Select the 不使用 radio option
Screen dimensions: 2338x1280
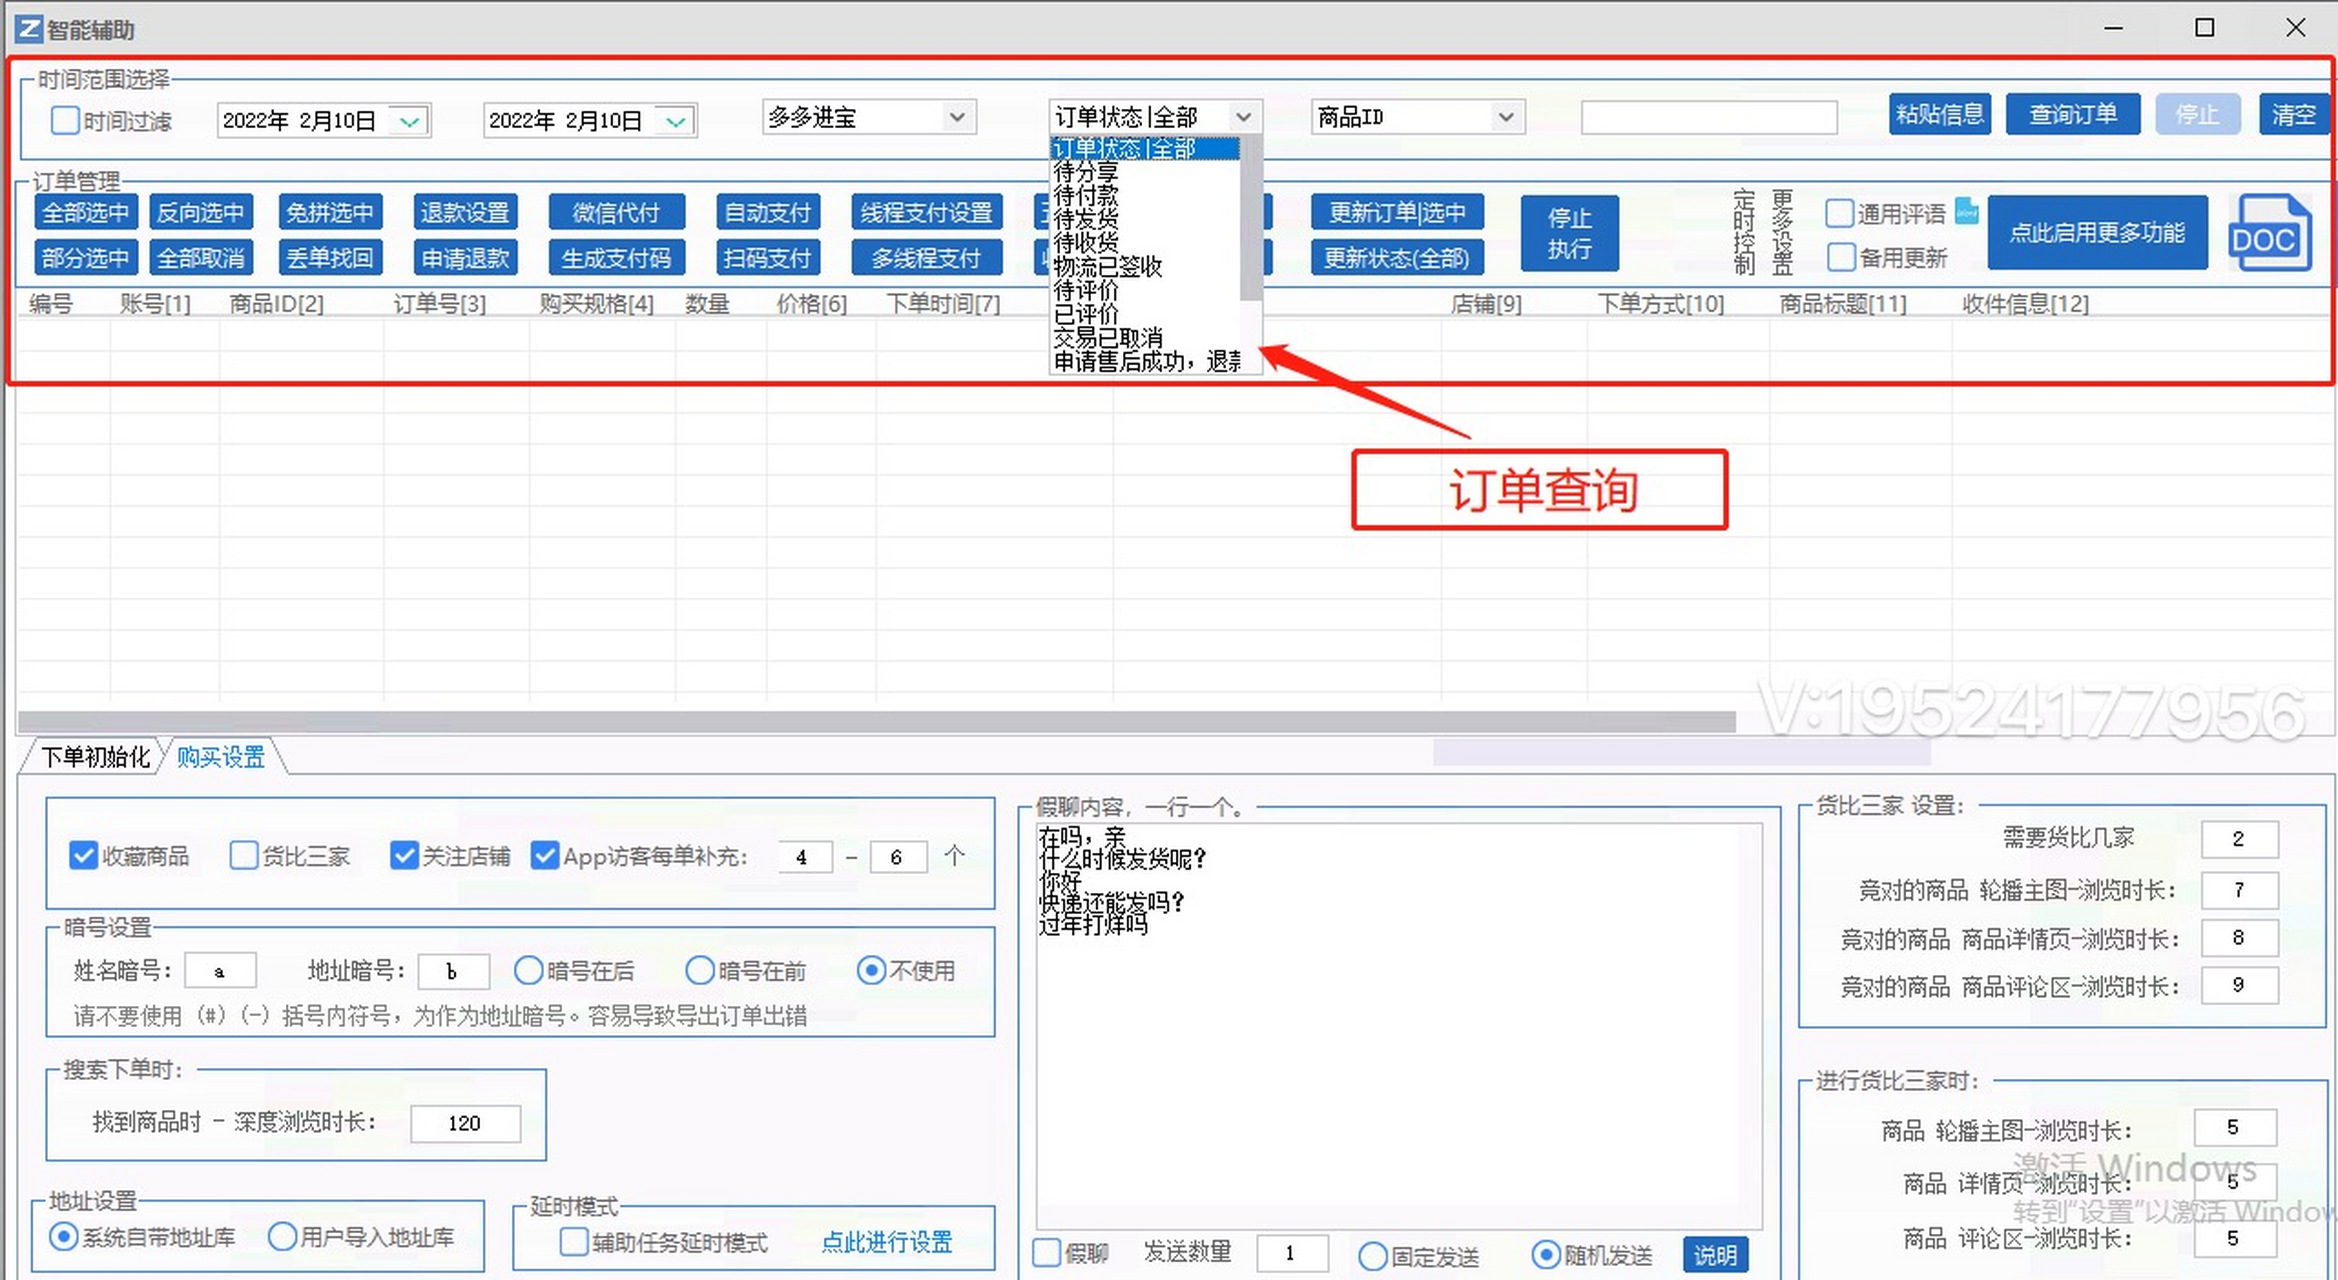click(871, 970)
